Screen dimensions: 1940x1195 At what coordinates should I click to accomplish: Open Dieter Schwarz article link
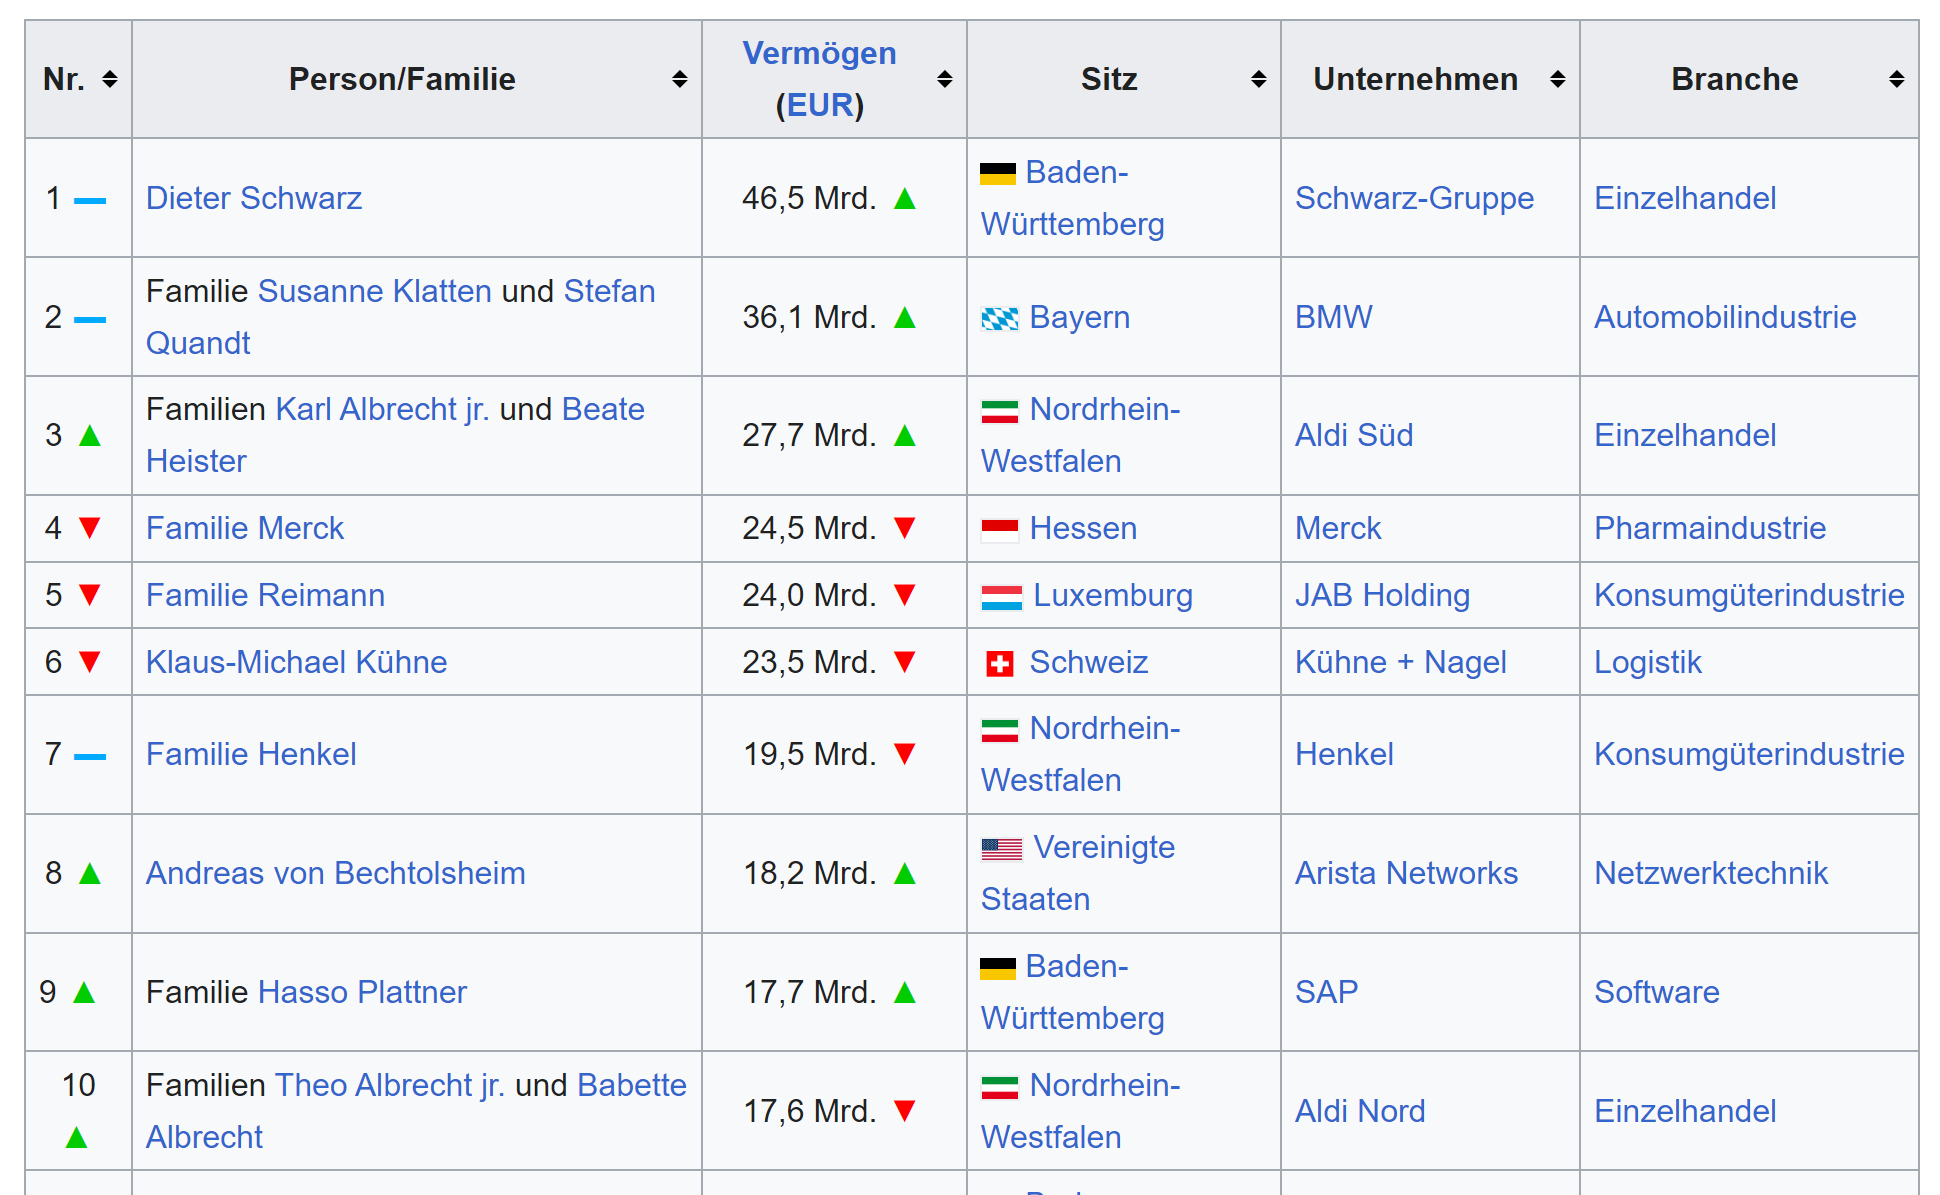click(254, 198)
